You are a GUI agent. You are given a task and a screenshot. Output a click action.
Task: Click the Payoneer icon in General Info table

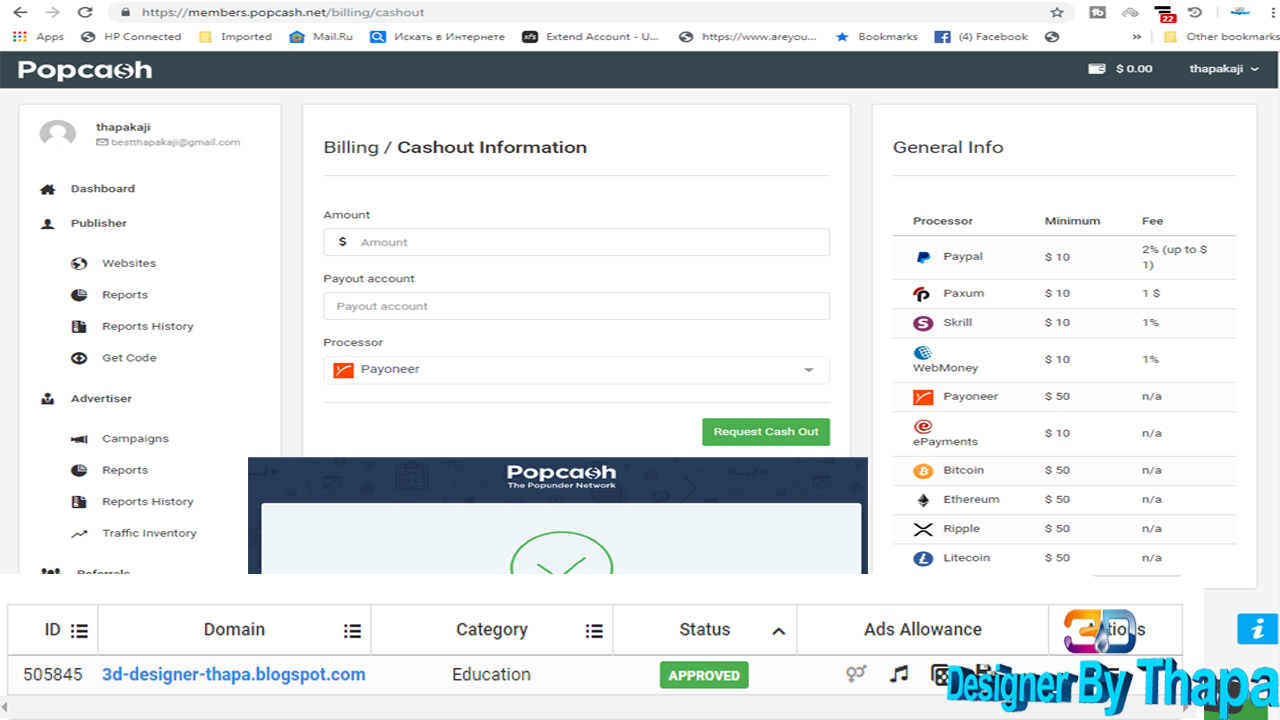pos(923,397)
